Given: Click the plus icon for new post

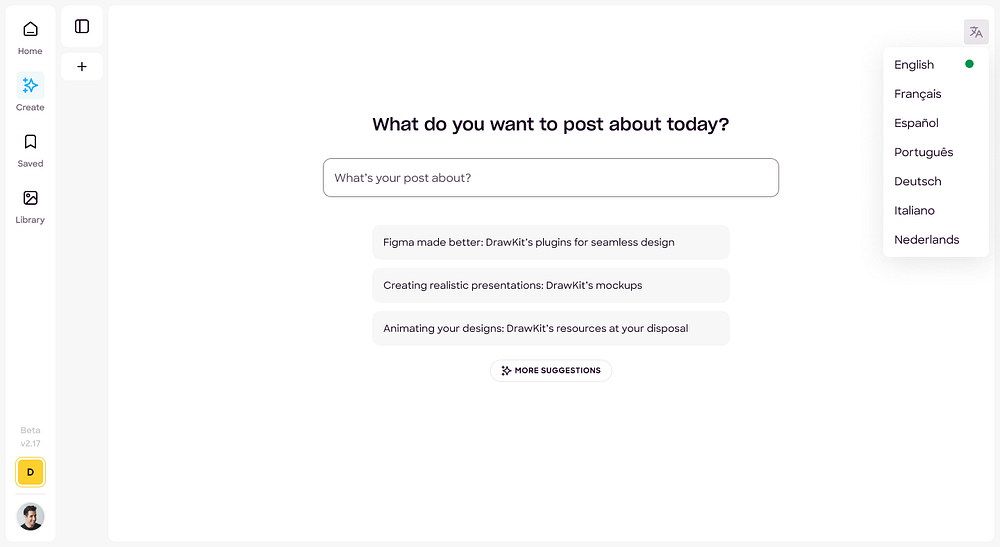Looking at the screenshot, I should click(82, 67).
